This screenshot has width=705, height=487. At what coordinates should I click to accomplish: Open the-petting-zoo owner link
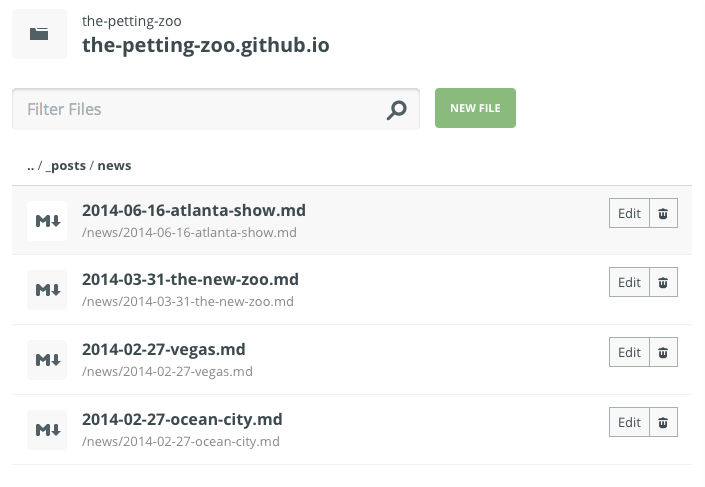tap(132, 20)
